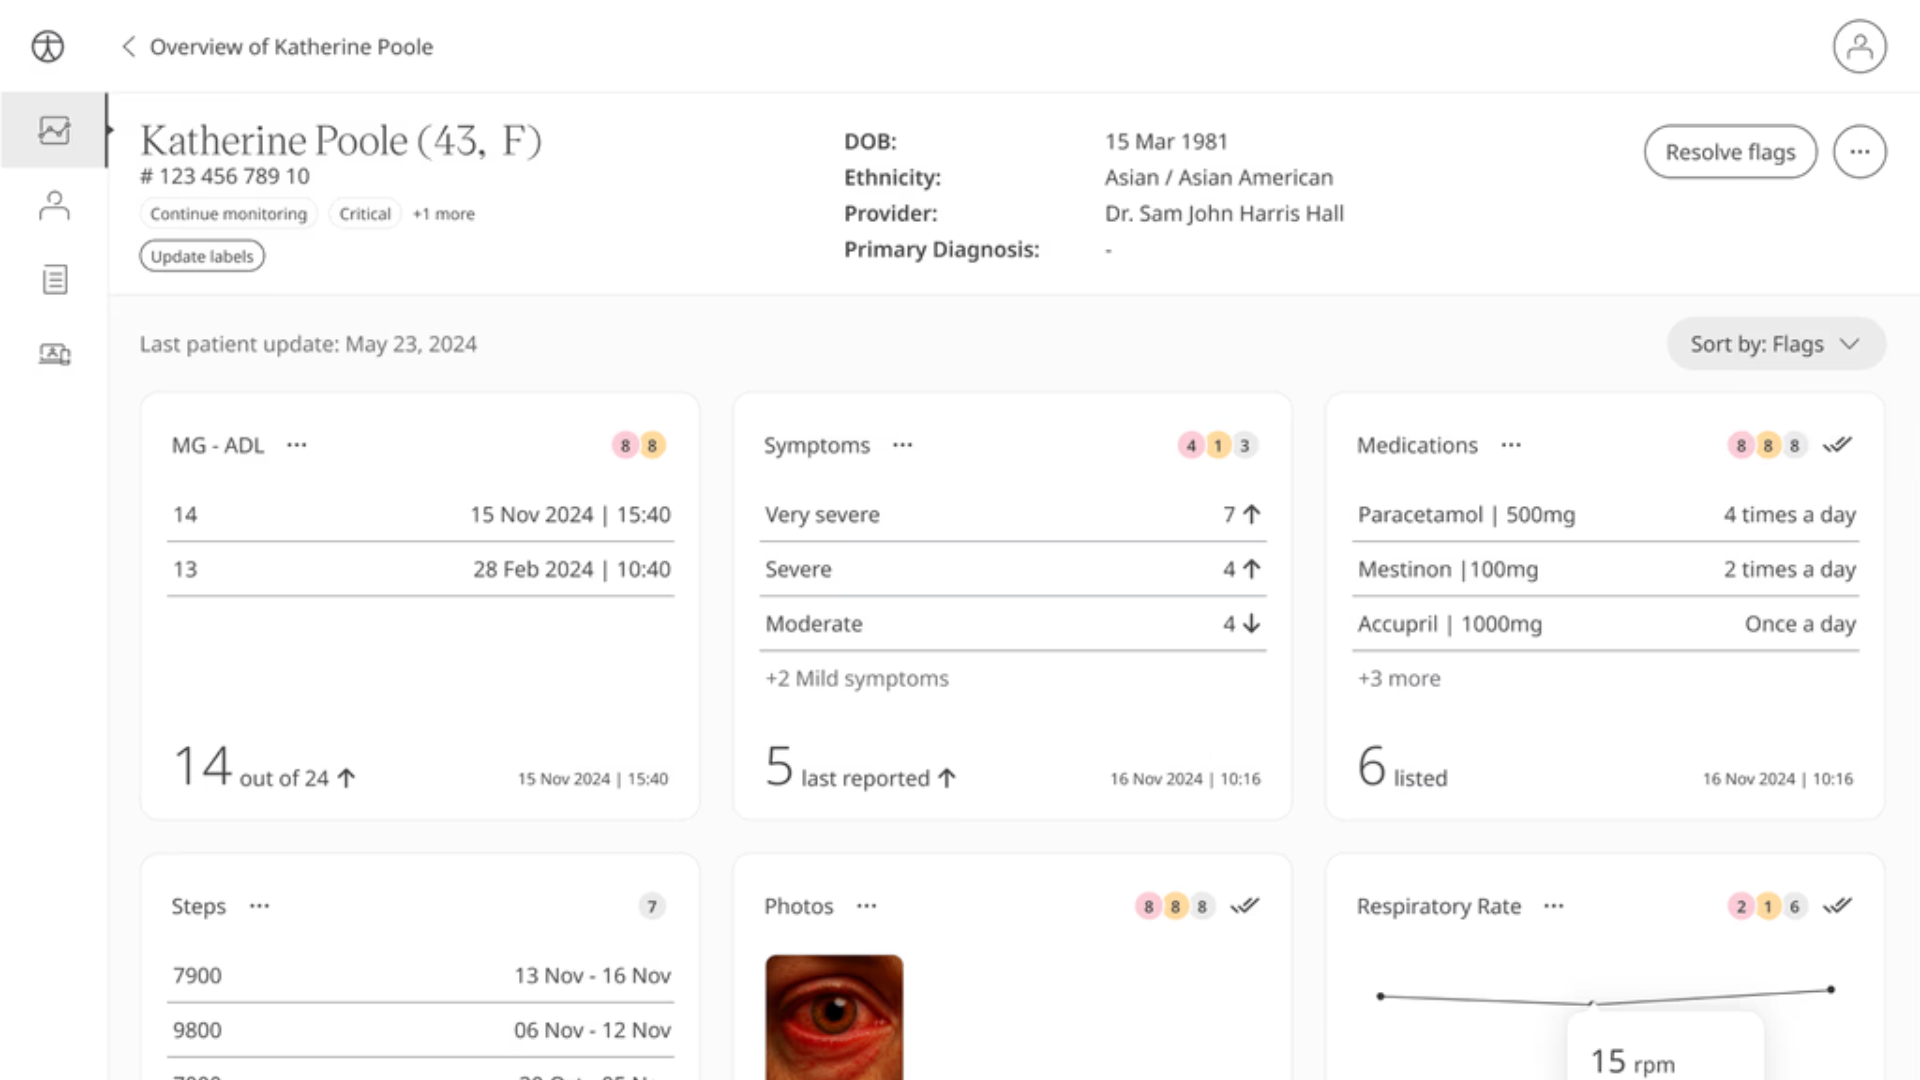This screenshot has width=1920, height=1080.
Task: Click the Update labels button
Action: pos(202,256)
